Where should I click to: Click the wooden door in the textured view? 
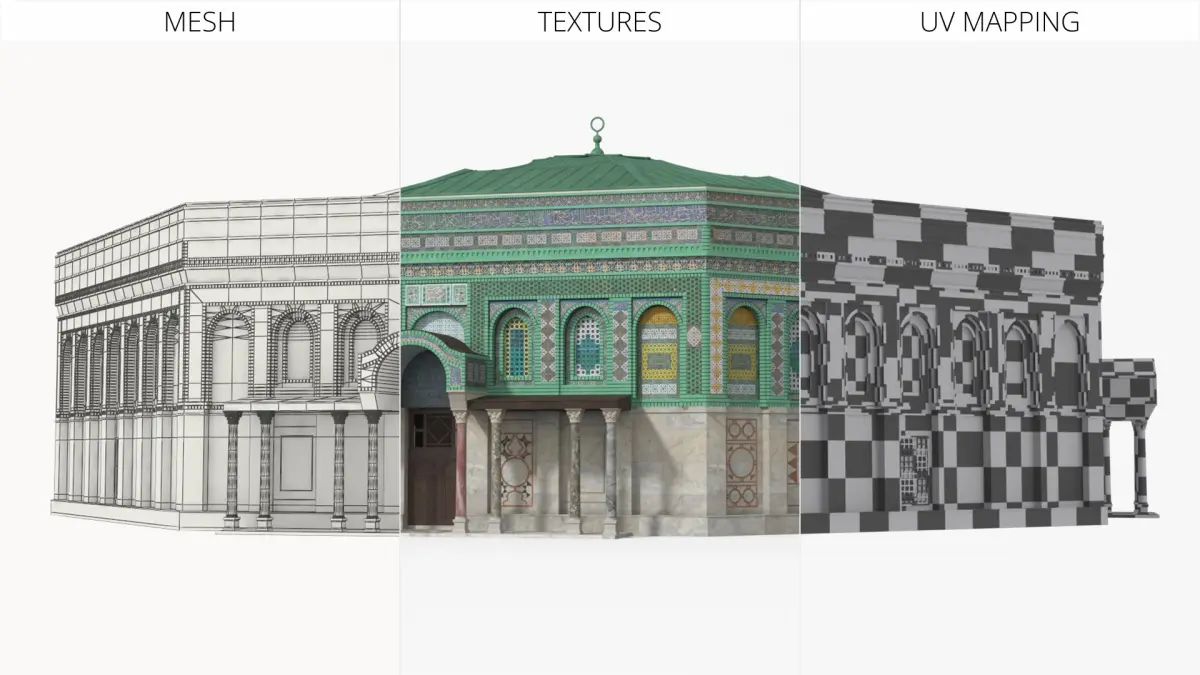click(x=433, y=468)
